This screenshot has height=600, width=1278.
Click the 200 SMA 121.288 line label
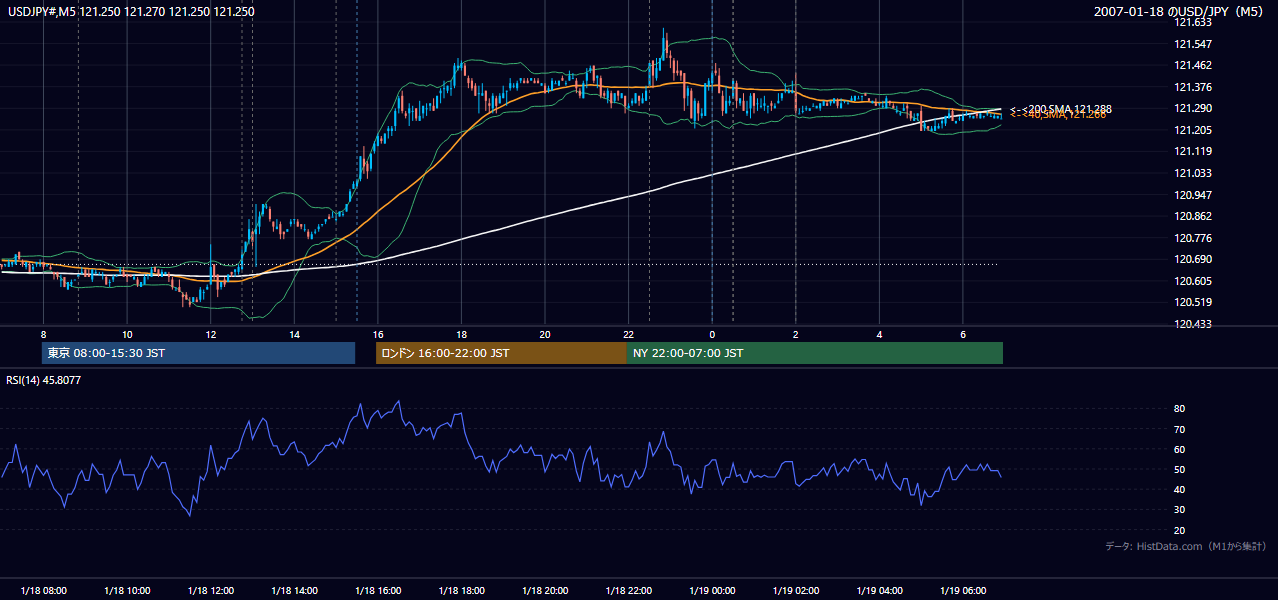1061,108
